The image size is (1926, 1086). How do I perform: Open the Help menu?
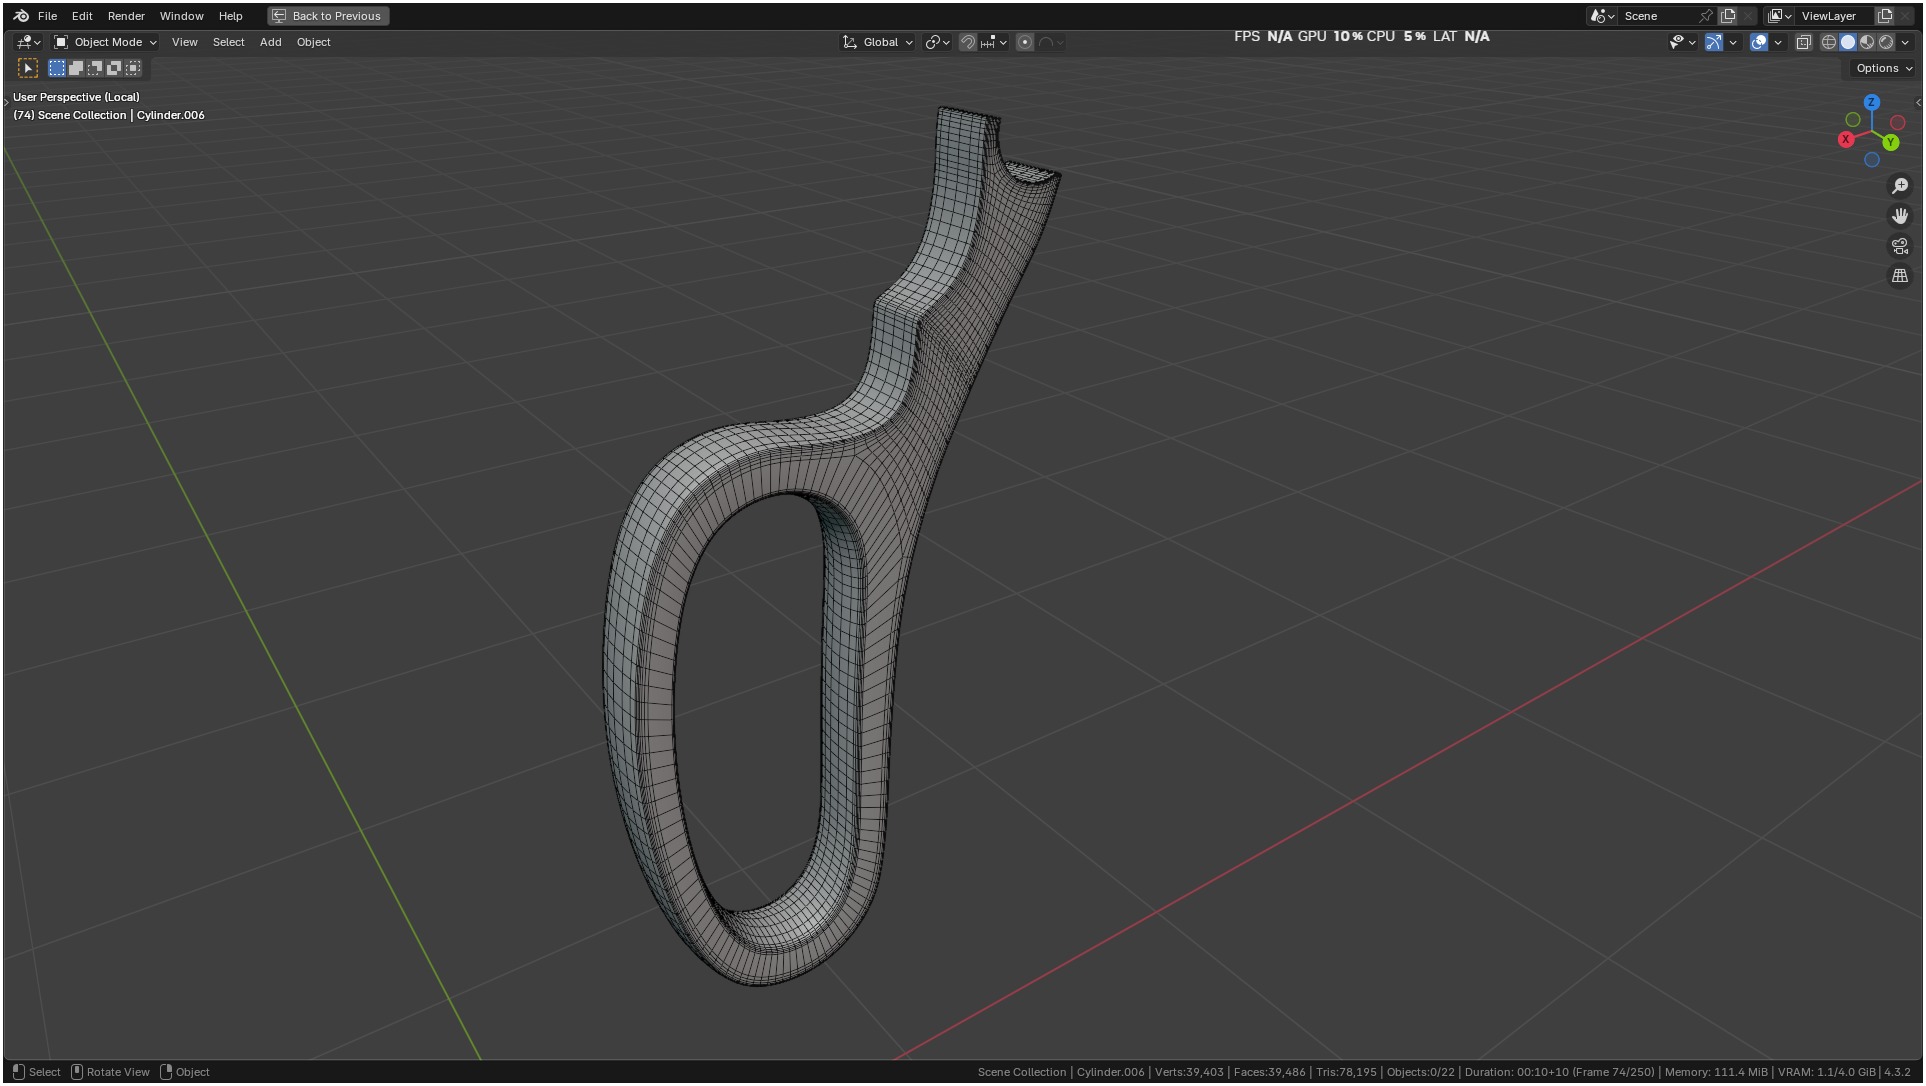point(231,16)
